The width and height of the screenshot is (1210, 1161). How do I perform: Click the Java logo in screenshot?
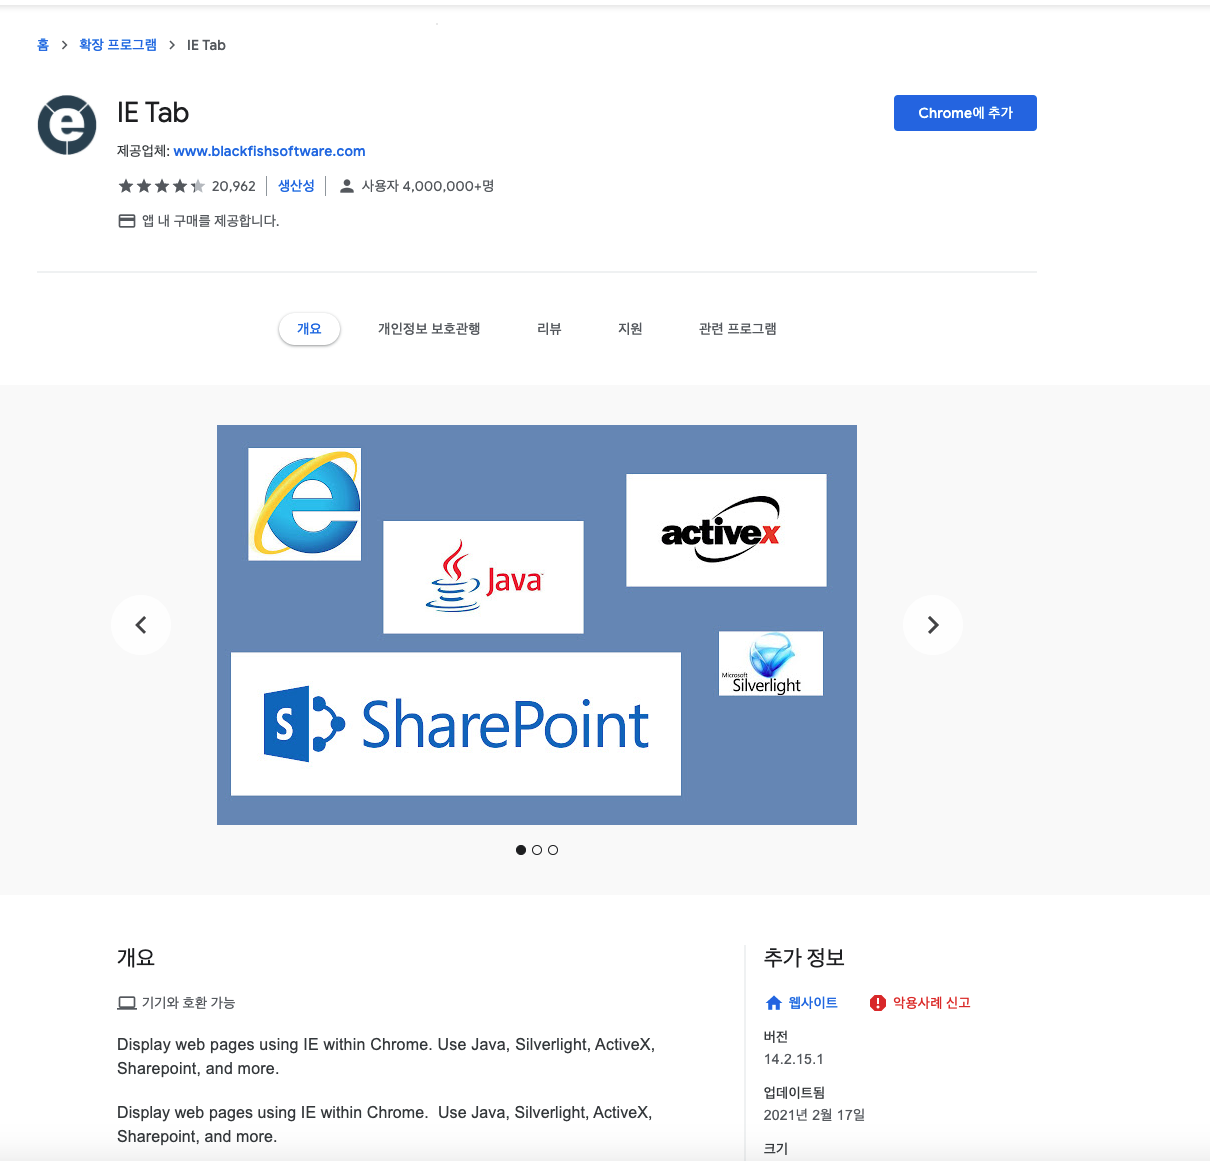click(x=483, y=577)
